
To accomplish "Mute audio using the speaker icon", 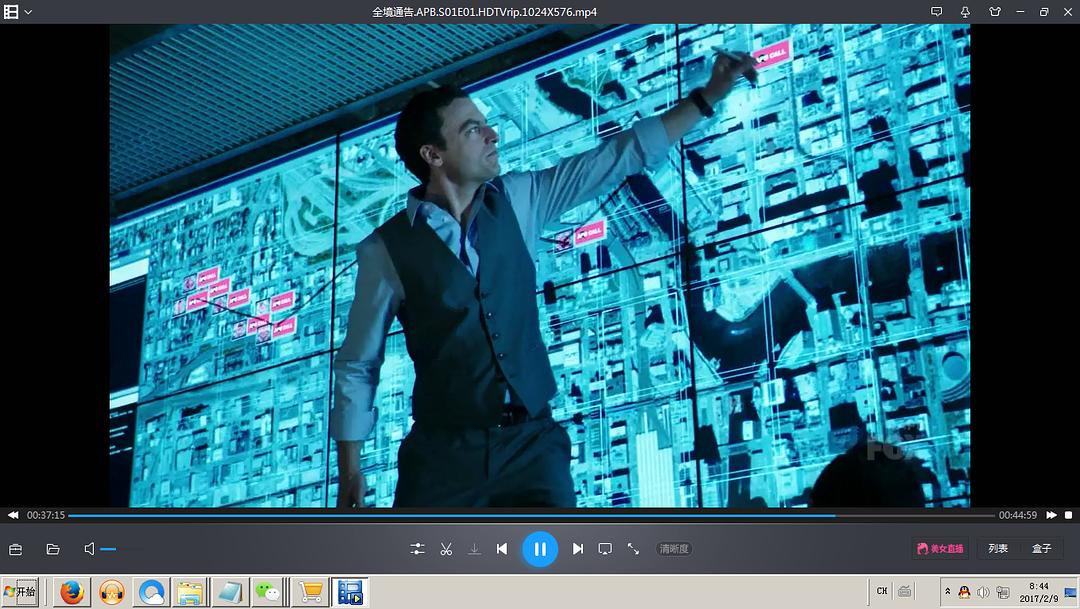I will [90, 549].
